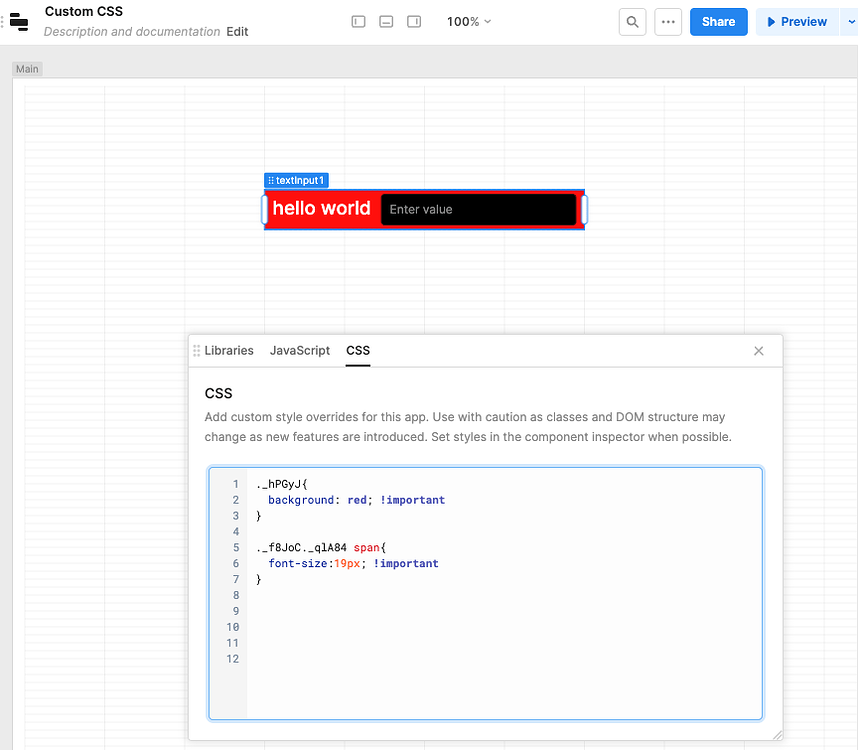Select the textInput1 component on the canvas
Viewport: 858px width, 750px height.
click(x=322, y=209)
